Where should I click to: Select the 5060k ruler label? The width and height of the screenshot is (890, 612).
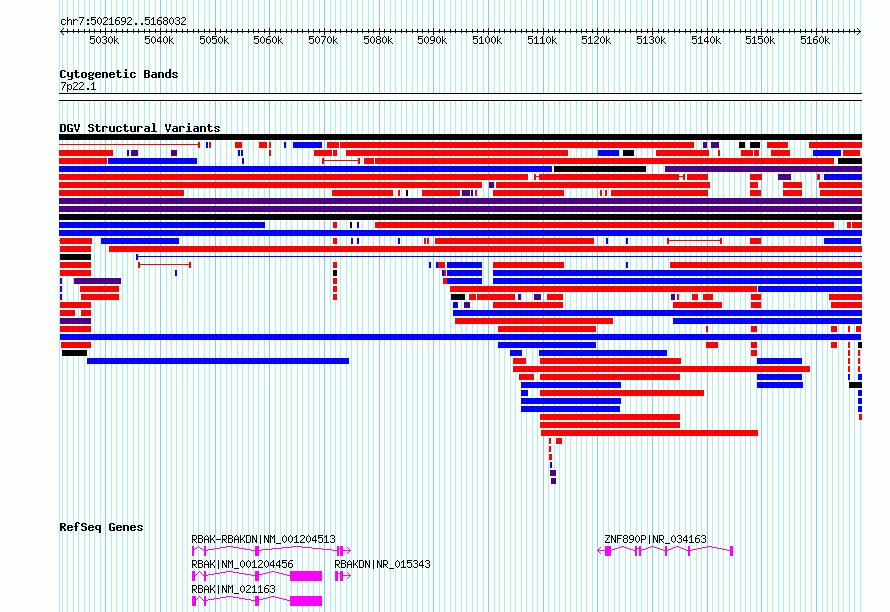point(268,40)
